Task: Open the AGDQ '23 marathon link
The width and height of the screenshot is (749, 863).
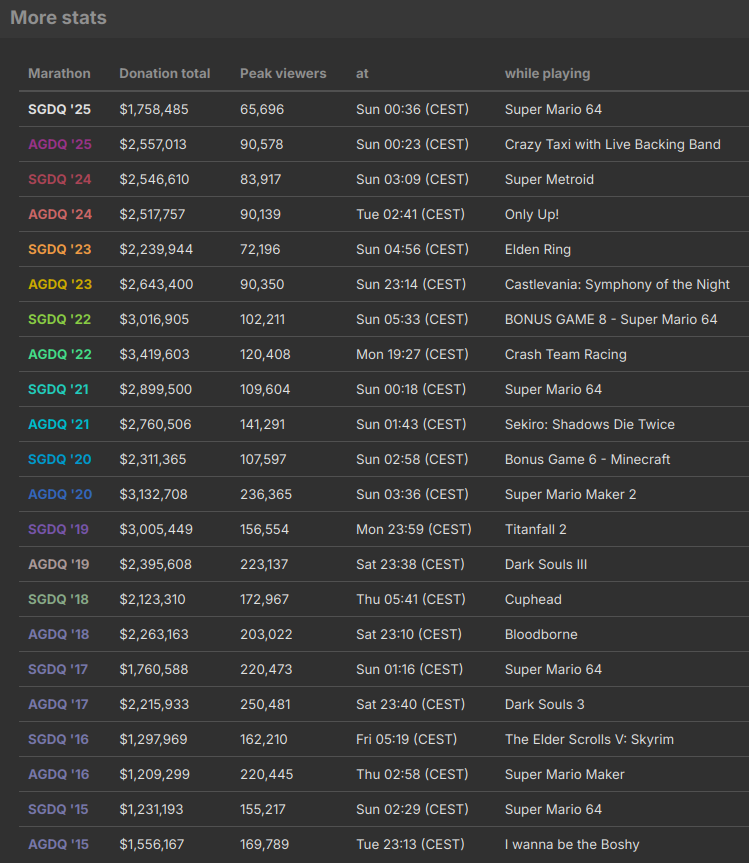Action: pyautogui.click(x=59, y=285)
